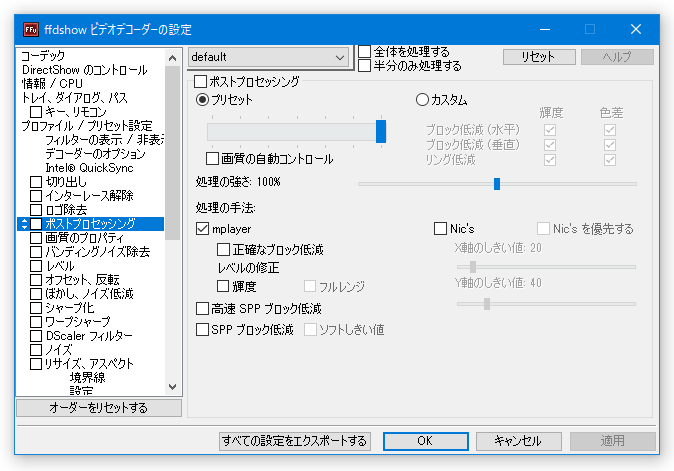Click the キャンセル button

point(518,441)
